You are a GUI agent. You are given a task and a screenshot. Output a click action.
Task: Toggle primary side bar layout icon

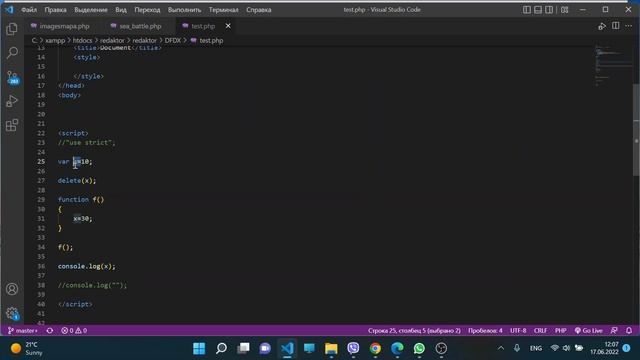pos(527,9)
